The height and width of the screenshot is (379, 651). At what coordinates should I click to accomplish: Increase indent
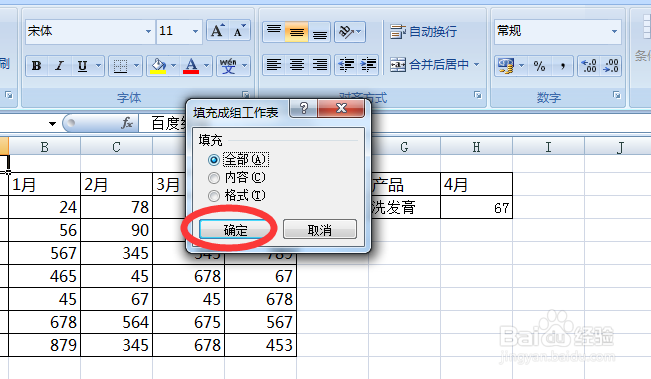[368, 65]
